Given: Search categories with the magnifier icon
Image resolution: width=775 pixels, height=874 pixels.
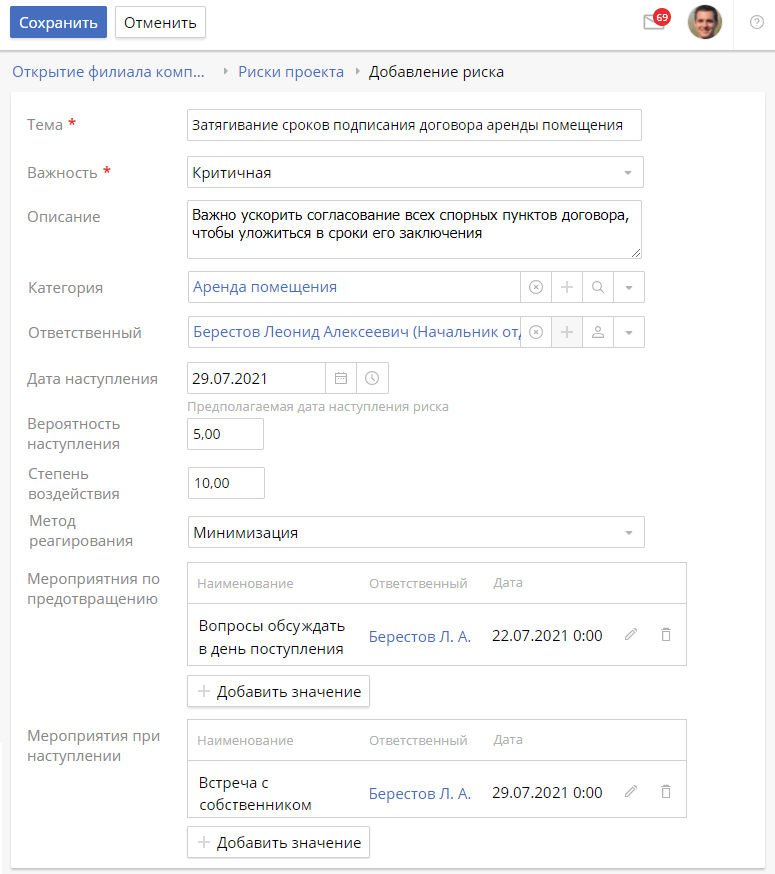Looking at the screenshot, I should (x=597, y=287).
